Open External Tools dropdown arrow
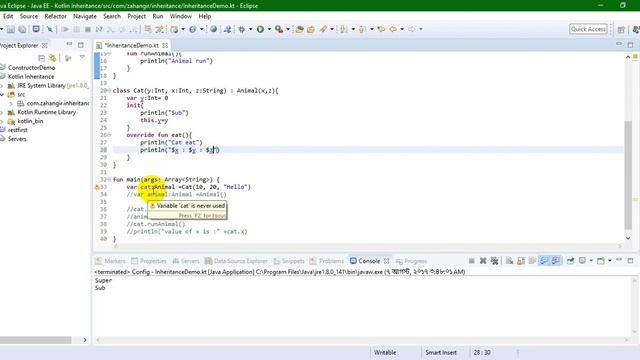The image size is (640, 360). pyautogui.click(x=288, y=29)
